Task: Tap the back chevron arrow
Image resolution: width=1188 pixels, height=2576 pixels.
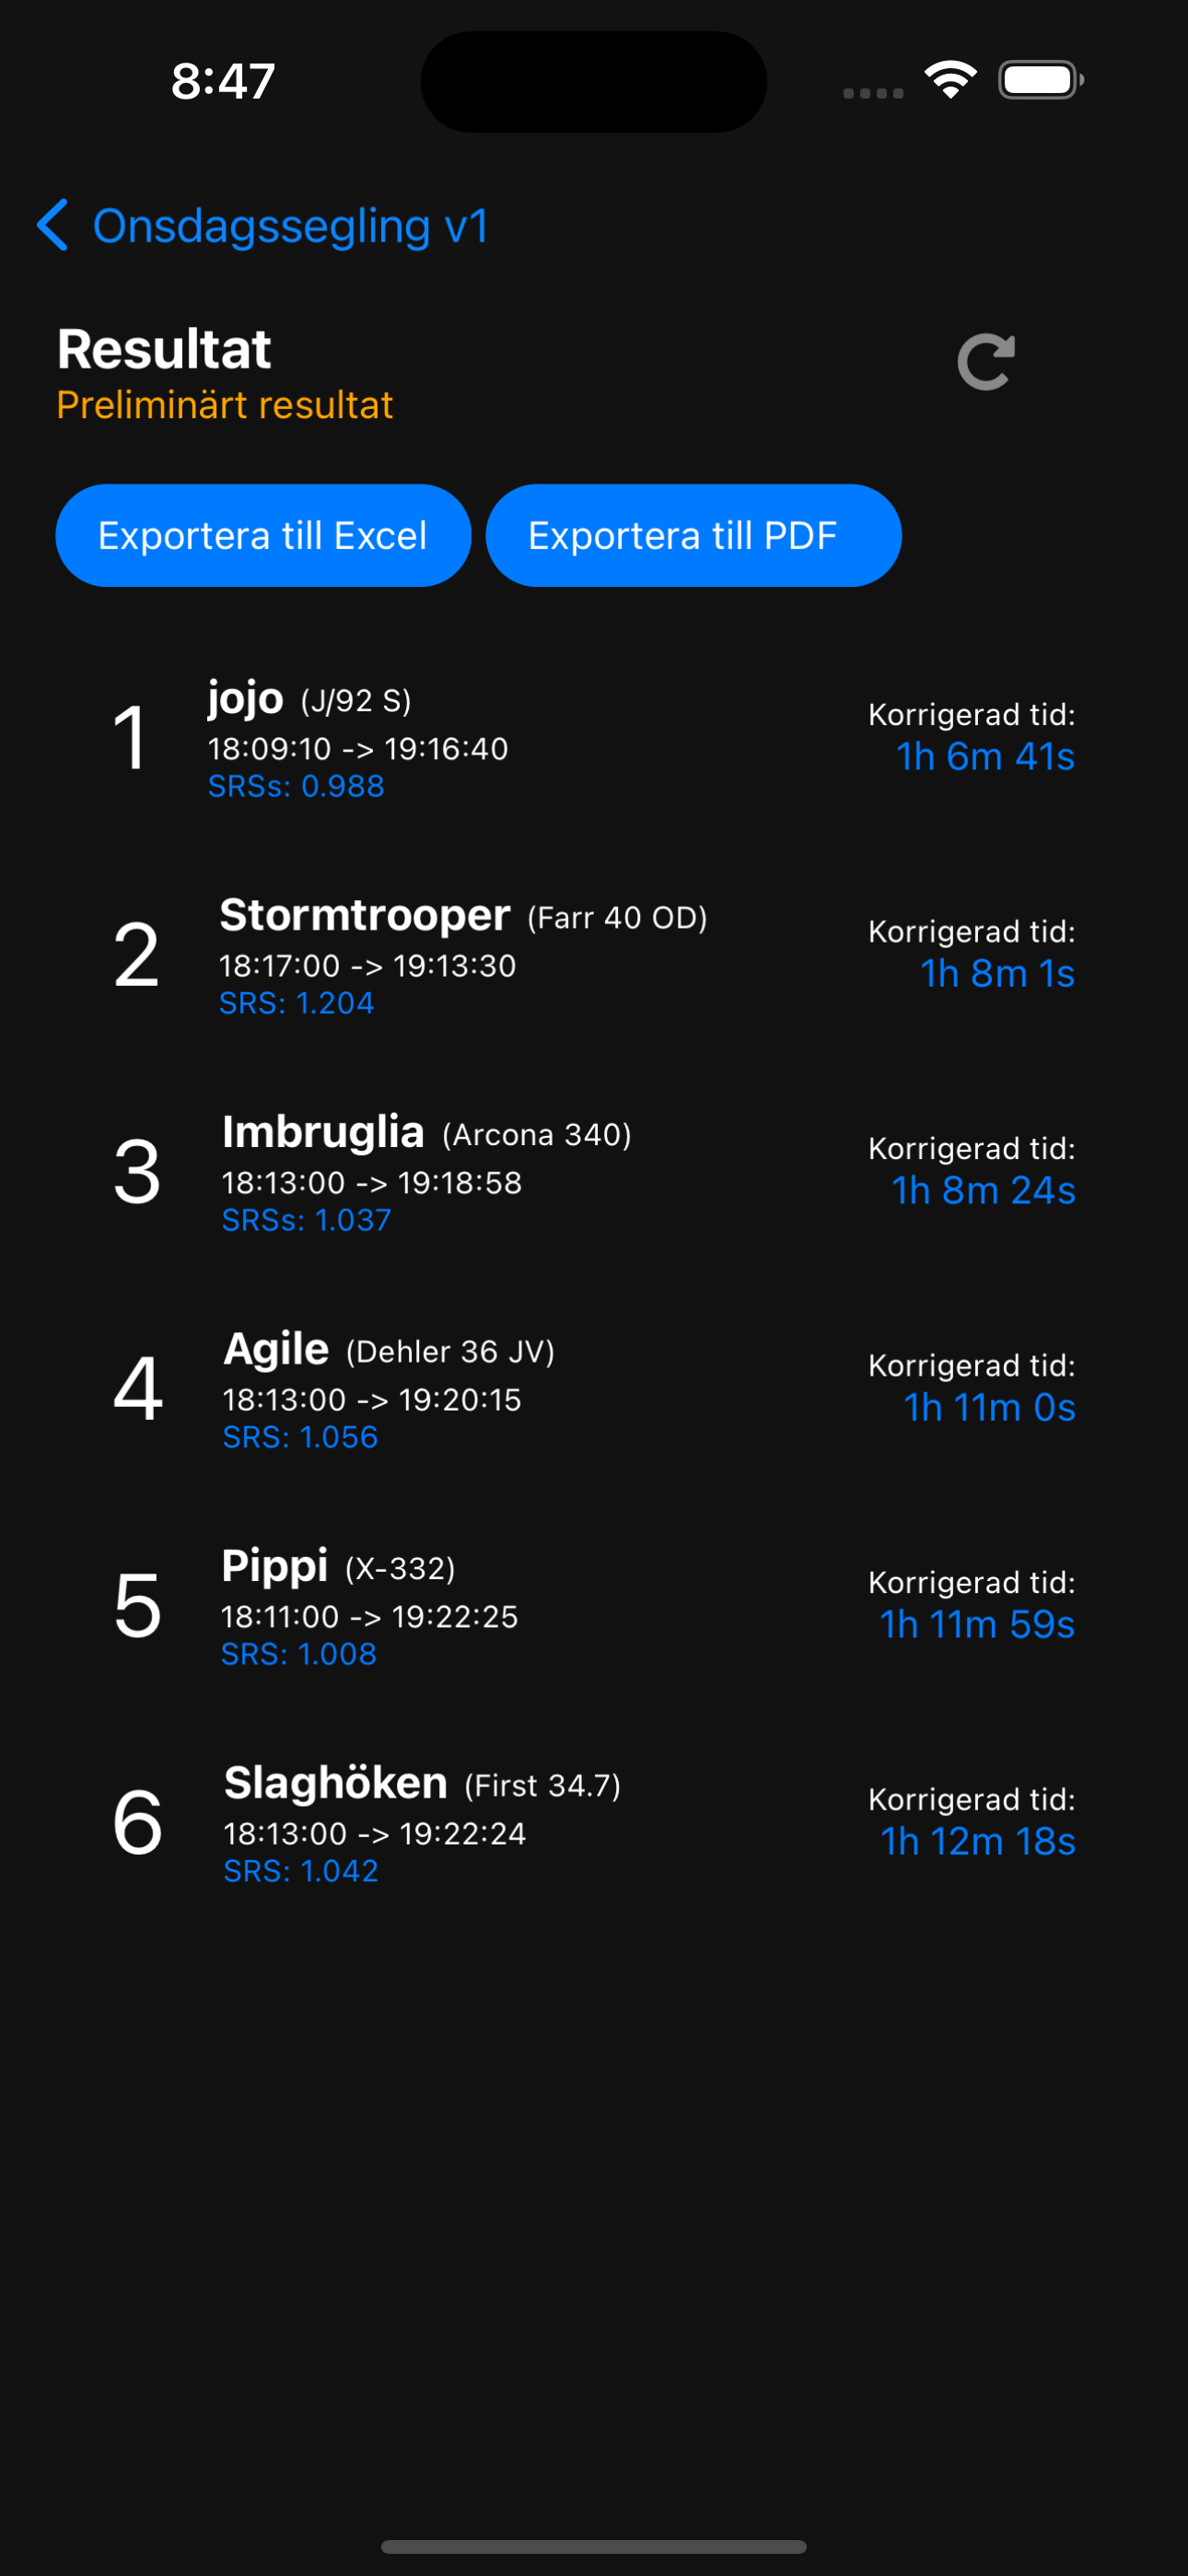Action: pos(52,225)
